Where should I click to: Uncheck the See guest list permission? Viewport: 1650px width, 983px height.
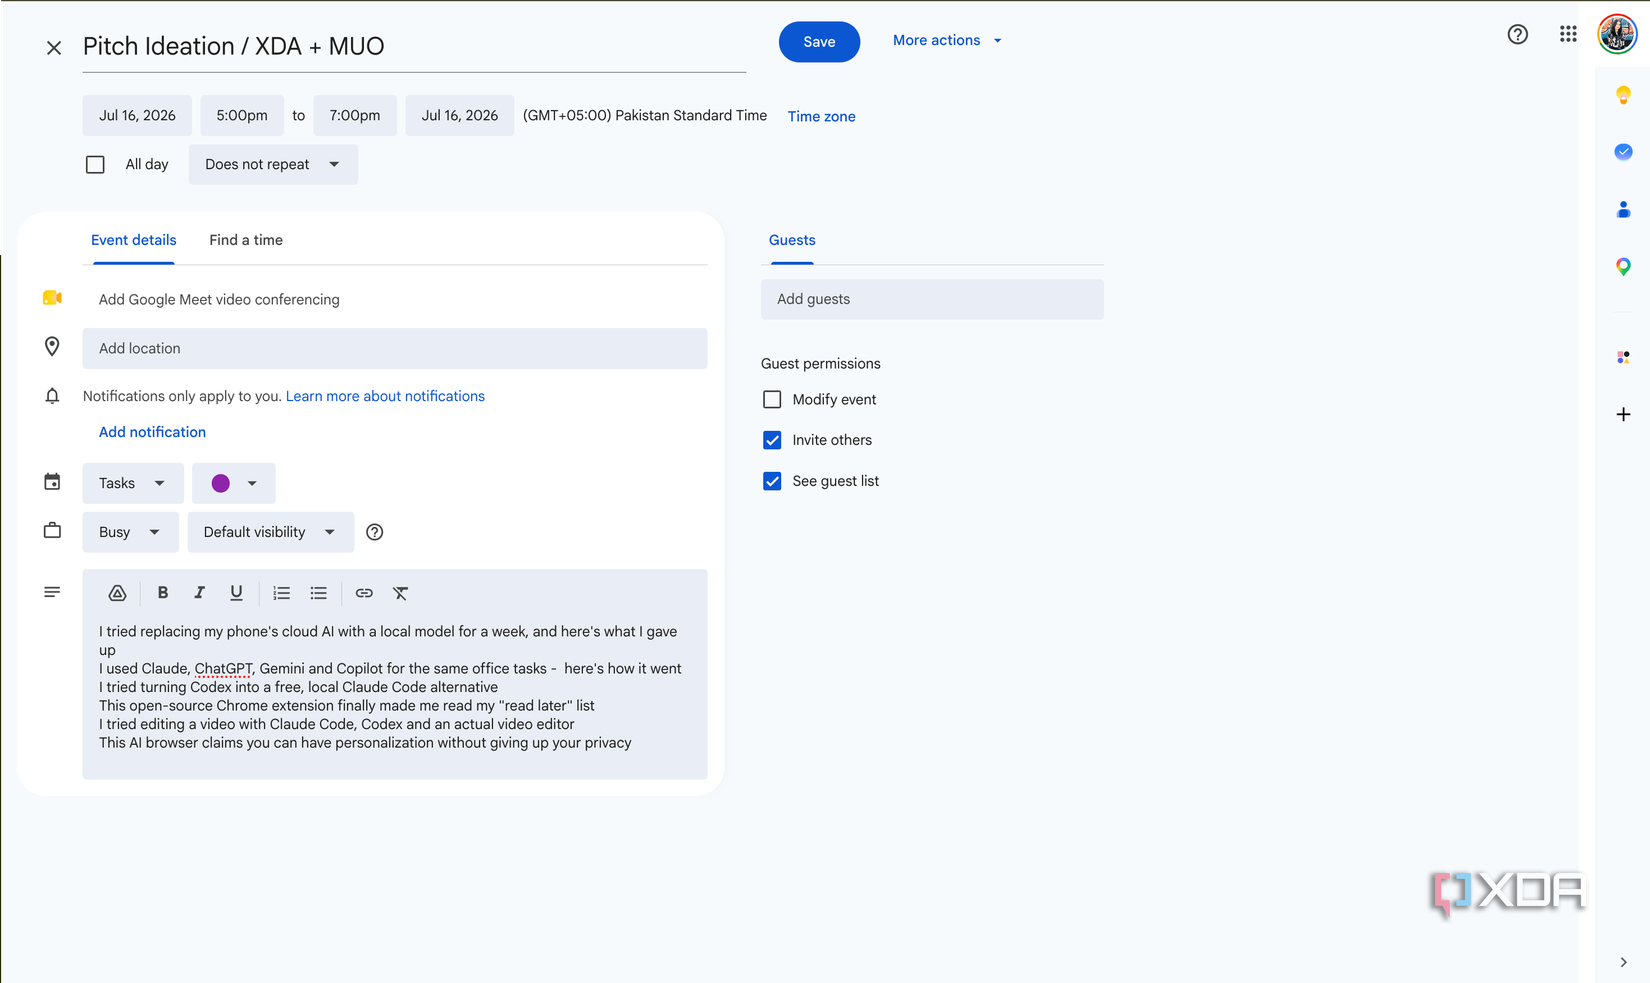coord(772,481)
